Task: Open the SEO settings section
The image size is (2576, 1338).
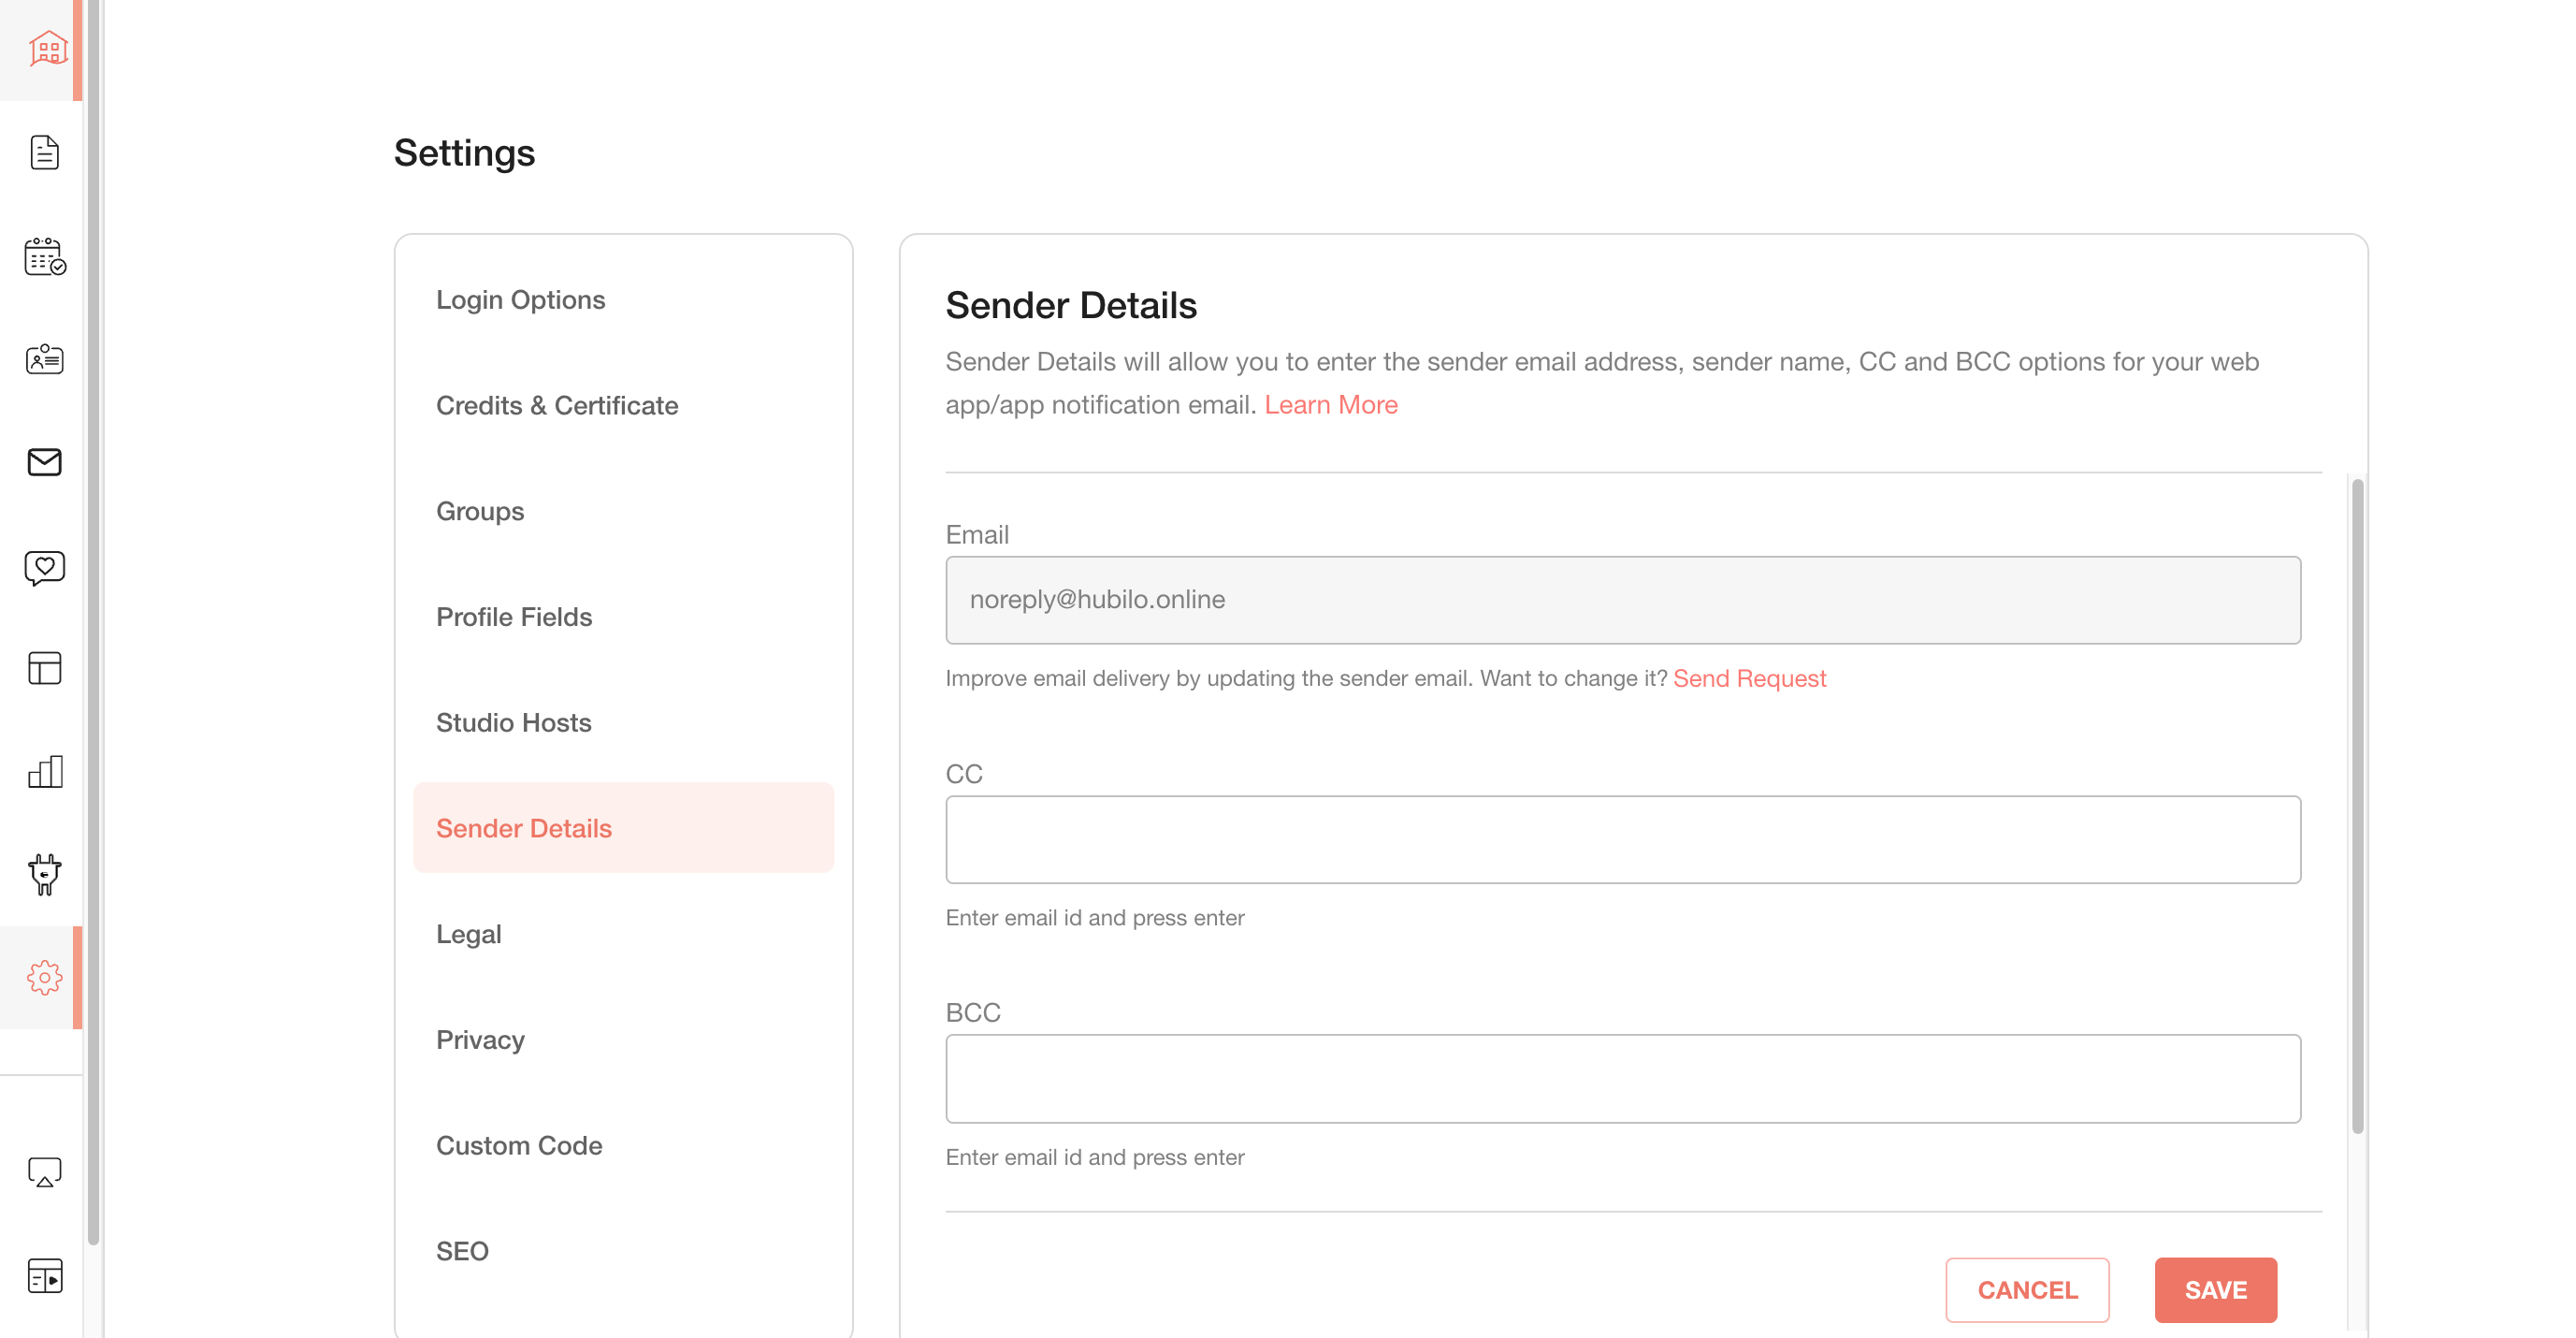Action: point(462,1251)
